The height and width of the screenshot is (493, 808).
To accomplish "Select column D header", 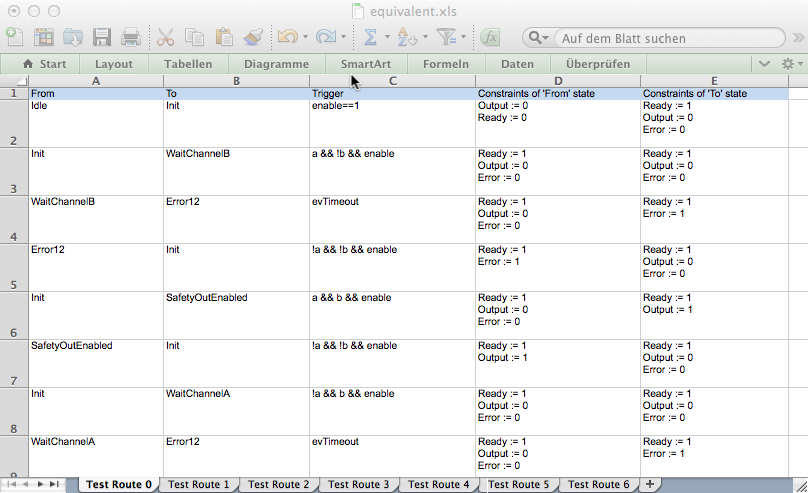I will tap(557, 80).
